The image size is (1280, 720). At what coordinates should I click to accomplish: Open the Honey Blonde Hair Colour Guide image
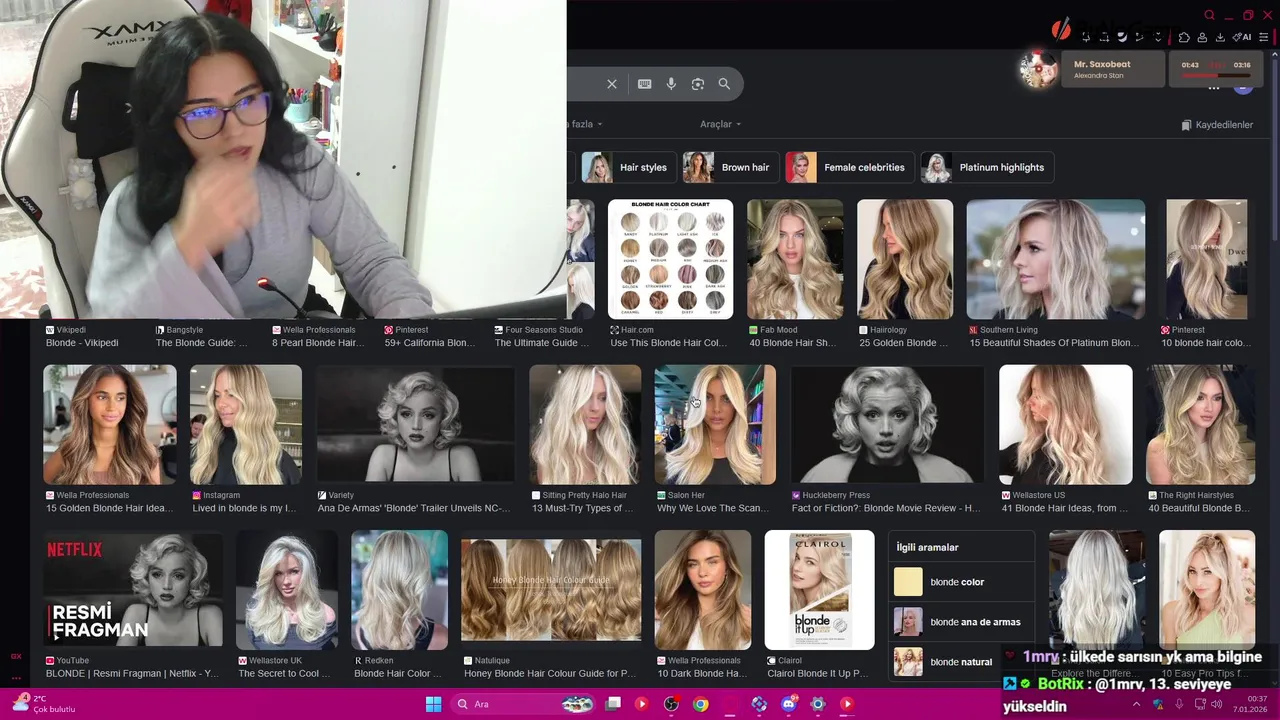pyautogui.click(x=551, y=590)
